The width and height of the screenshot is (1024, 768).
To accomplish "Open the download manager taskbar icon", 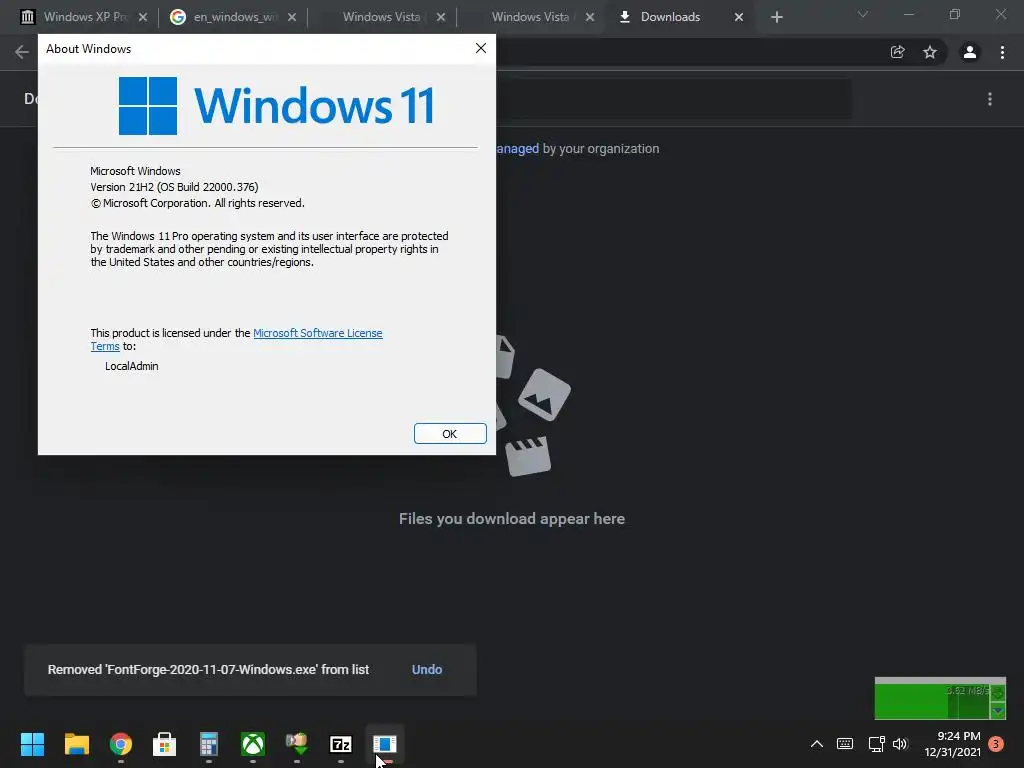I will (x=296, y=744).
